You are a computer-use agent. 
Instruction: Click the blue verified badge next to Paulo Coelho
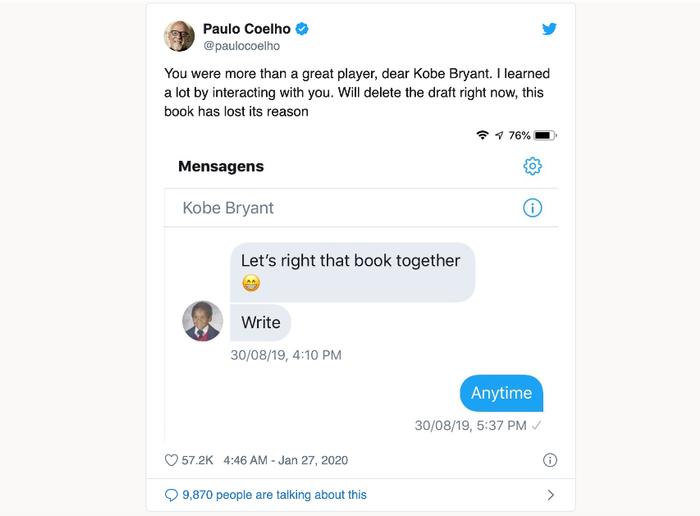pos(302,29)
